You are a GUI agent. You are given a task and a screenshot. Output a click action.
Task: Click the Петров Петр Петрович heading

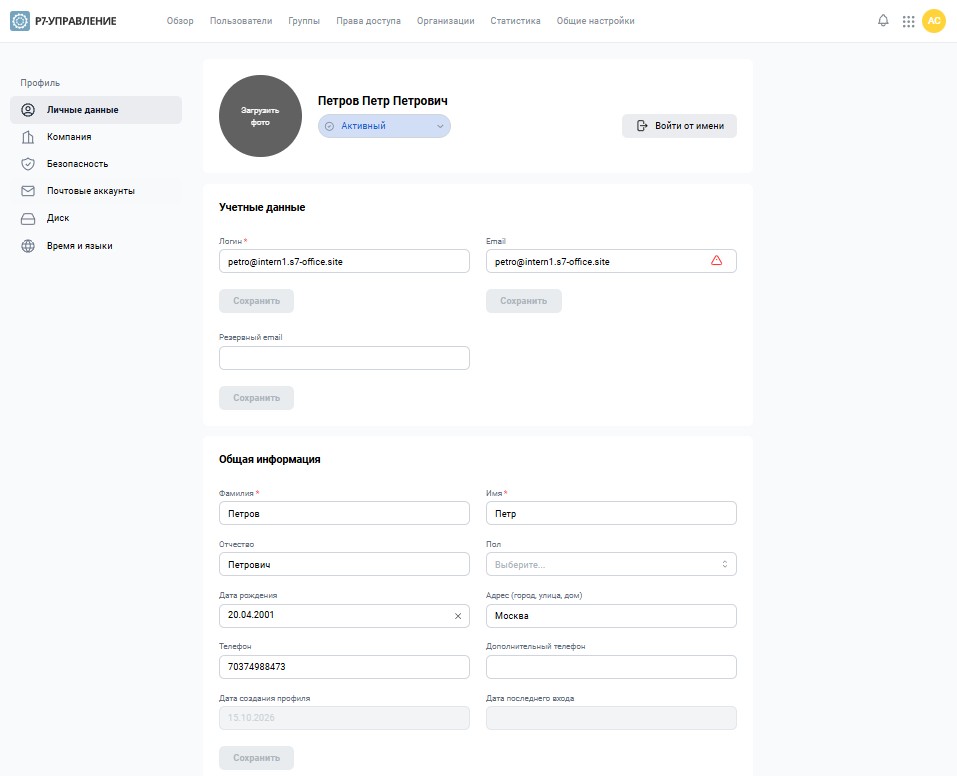coord(383,101)
